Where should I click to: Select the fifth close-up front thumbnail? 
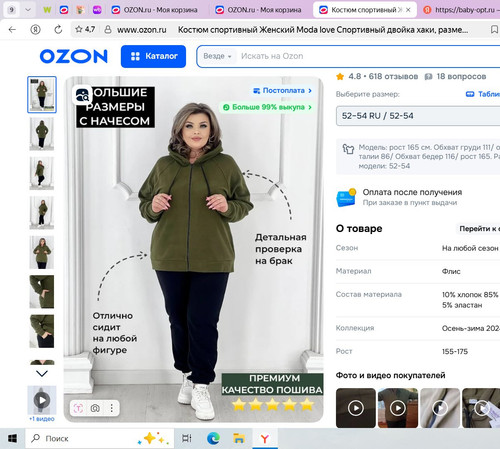(42, 252)
